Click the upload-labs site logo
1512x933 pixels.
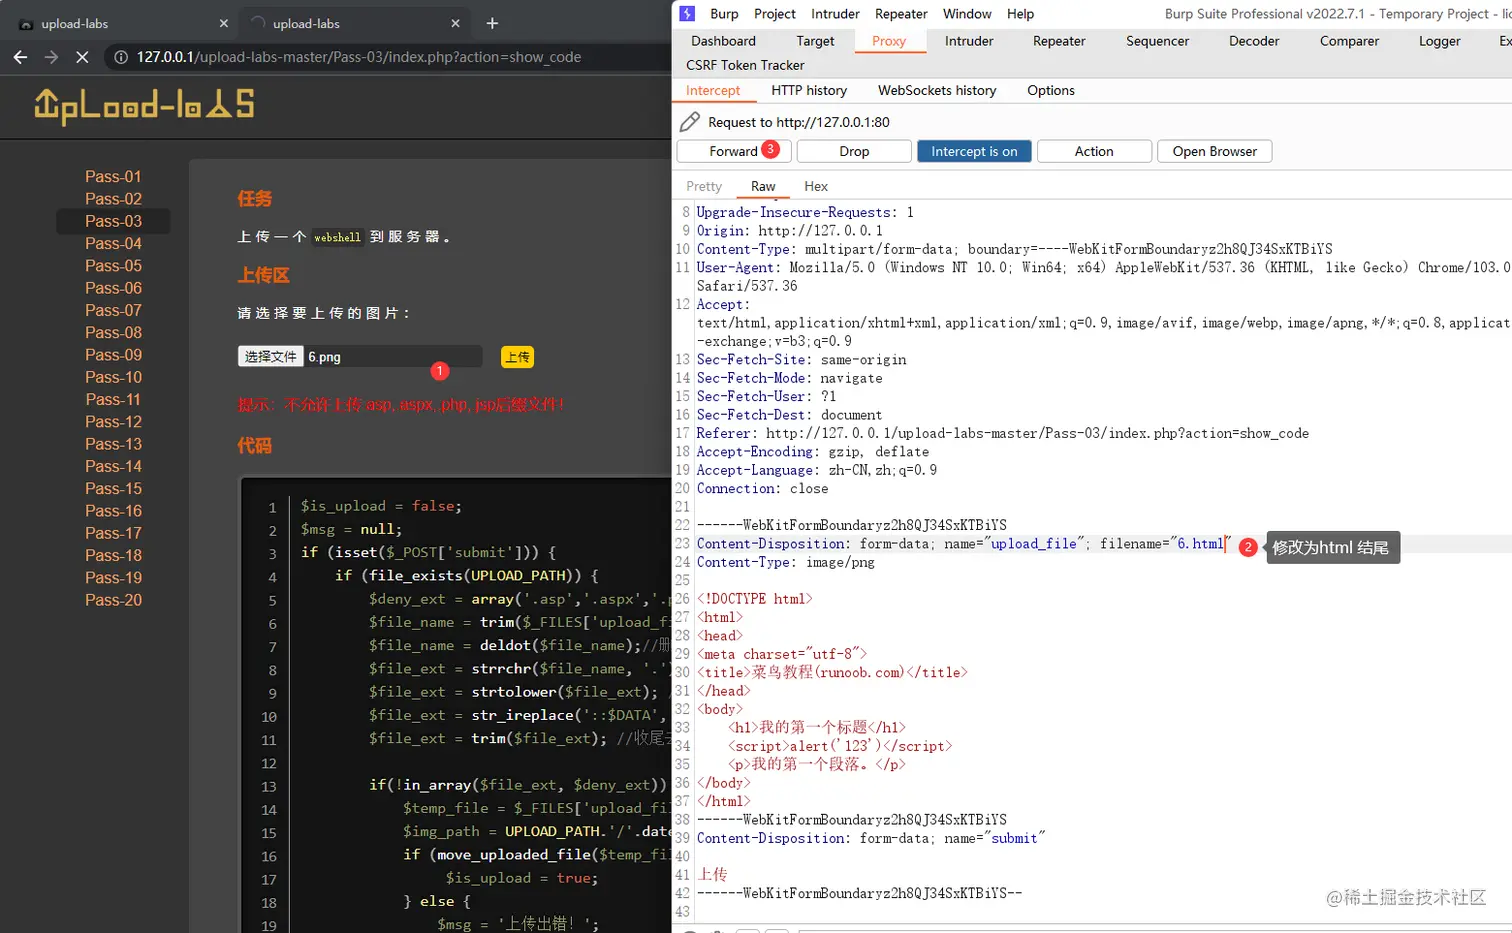(145, 106)
